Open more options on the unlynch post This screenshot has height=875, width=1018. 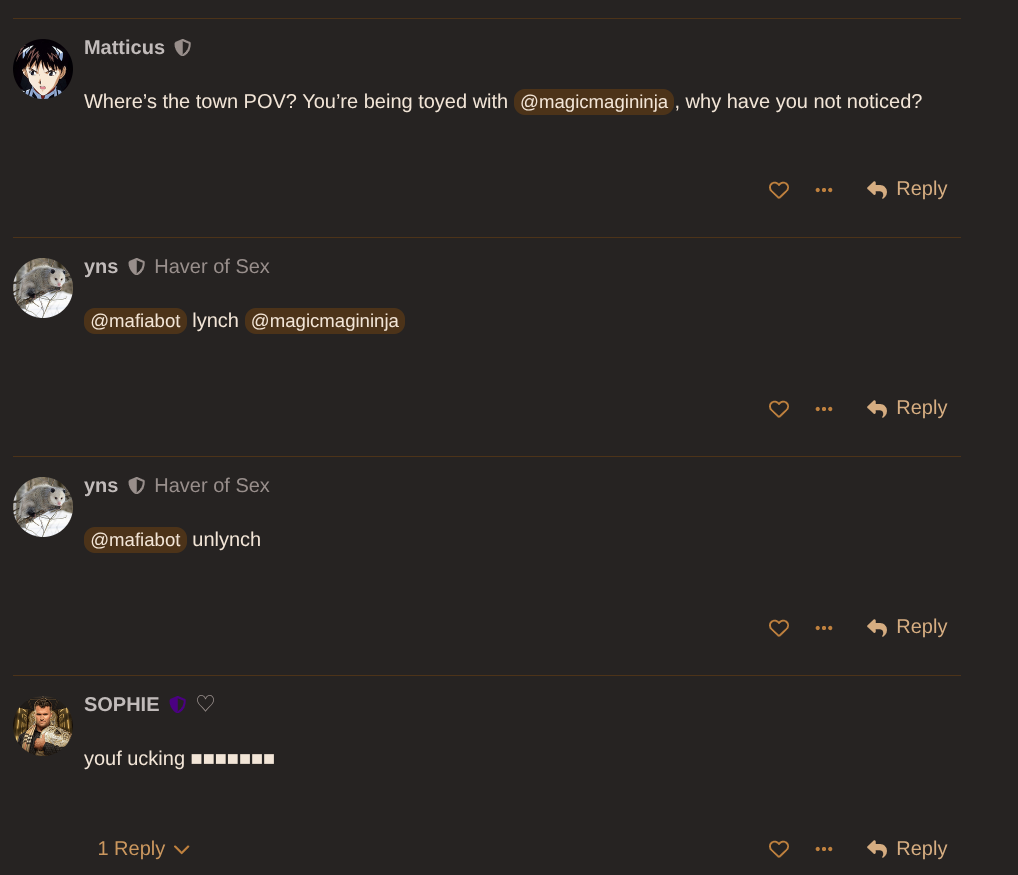tap(824, 628)
